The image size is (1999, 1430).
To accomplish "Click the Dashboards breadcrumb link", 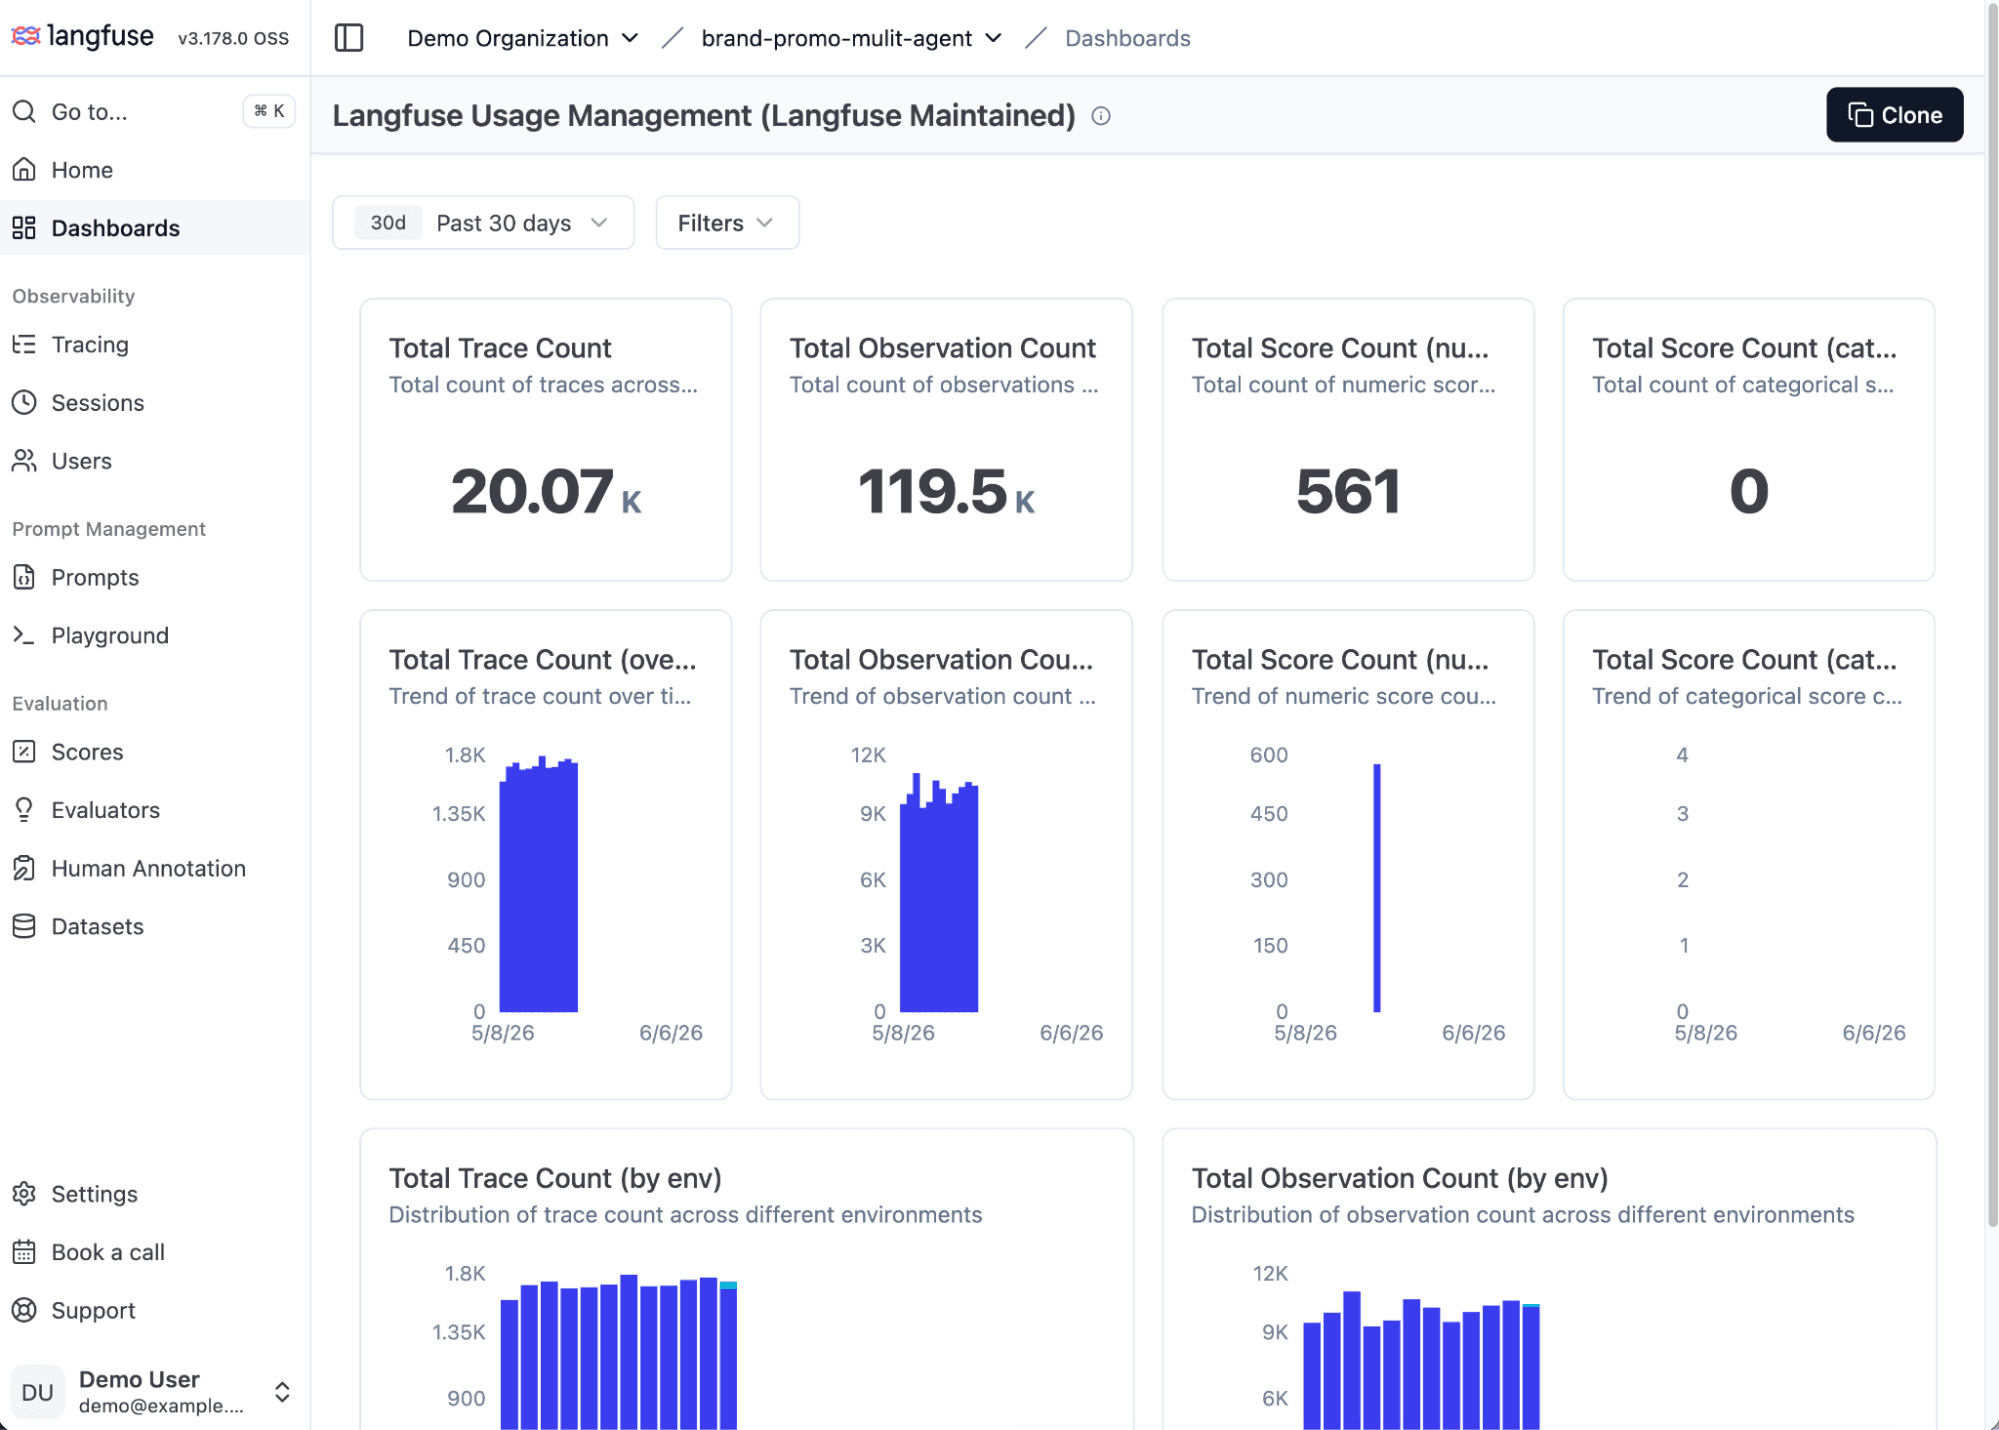I will [x=1127, y=38].
